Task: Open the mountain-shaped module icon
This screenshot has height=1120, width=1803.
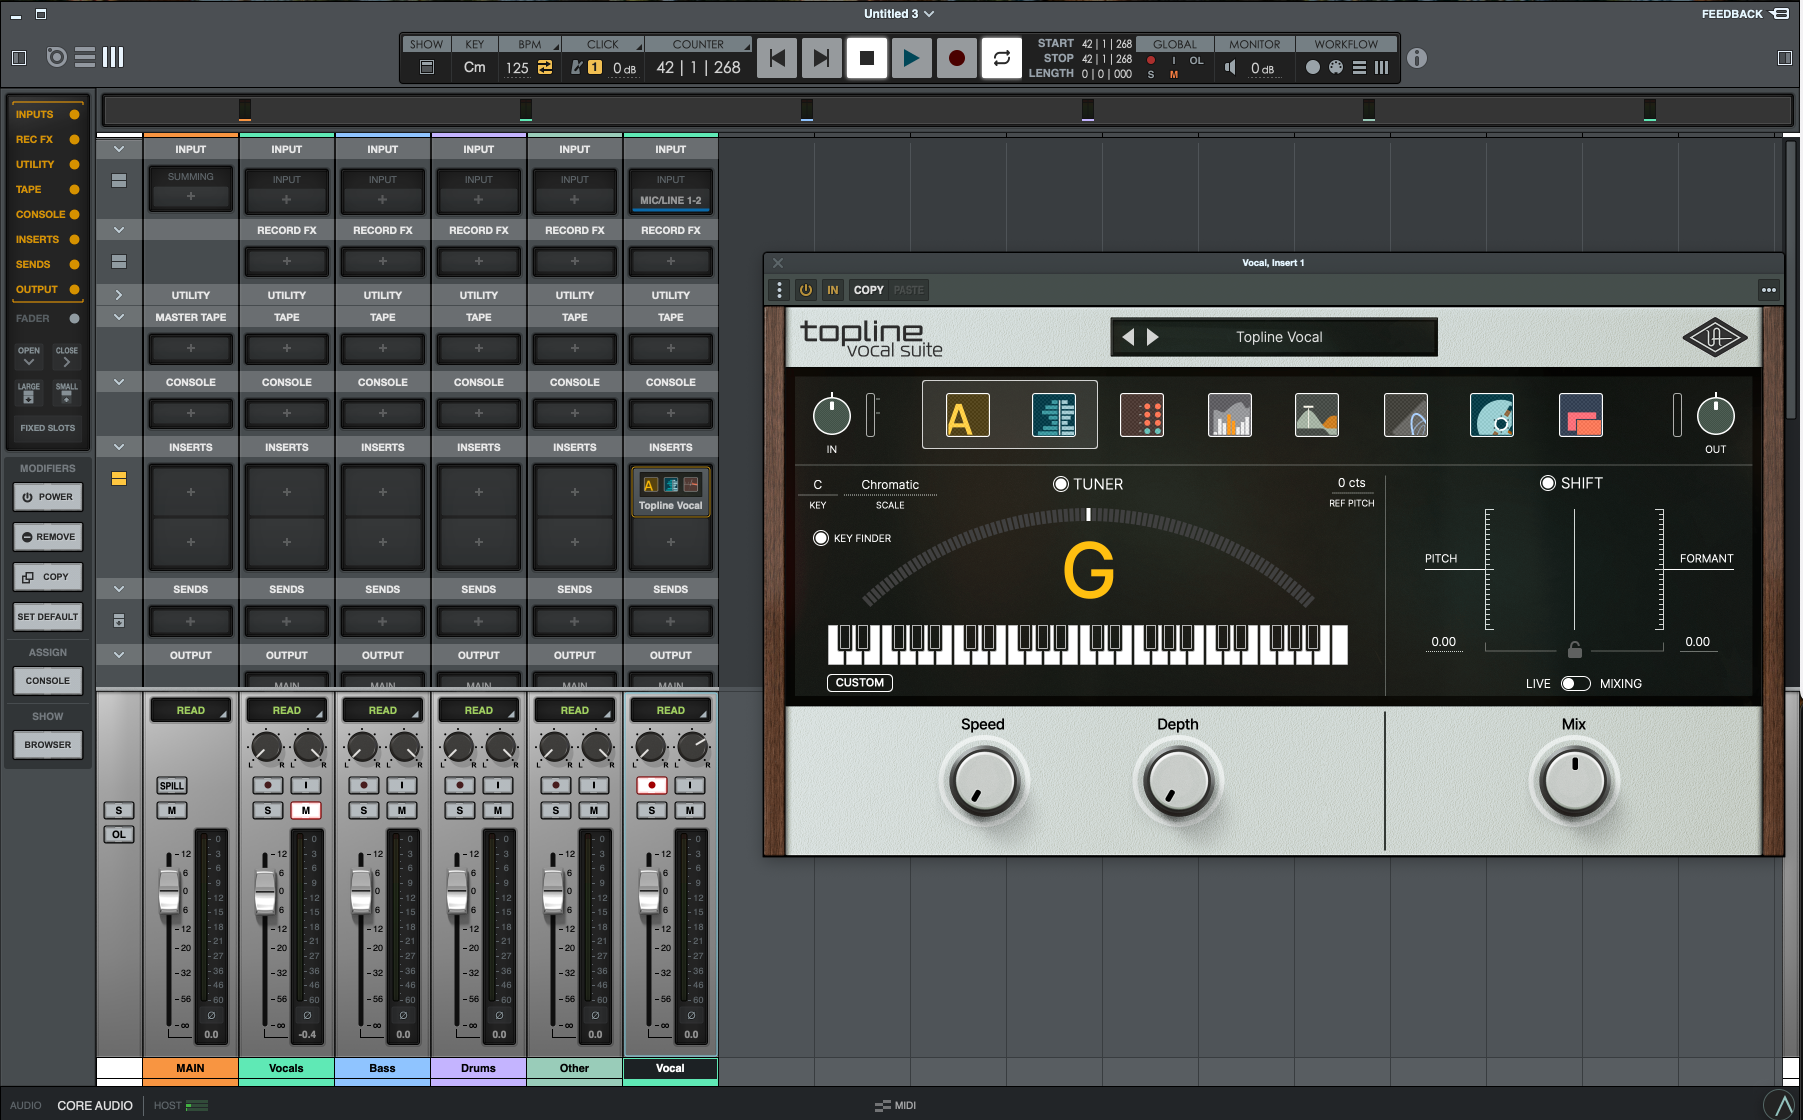Action: [x=1317, y=415]
